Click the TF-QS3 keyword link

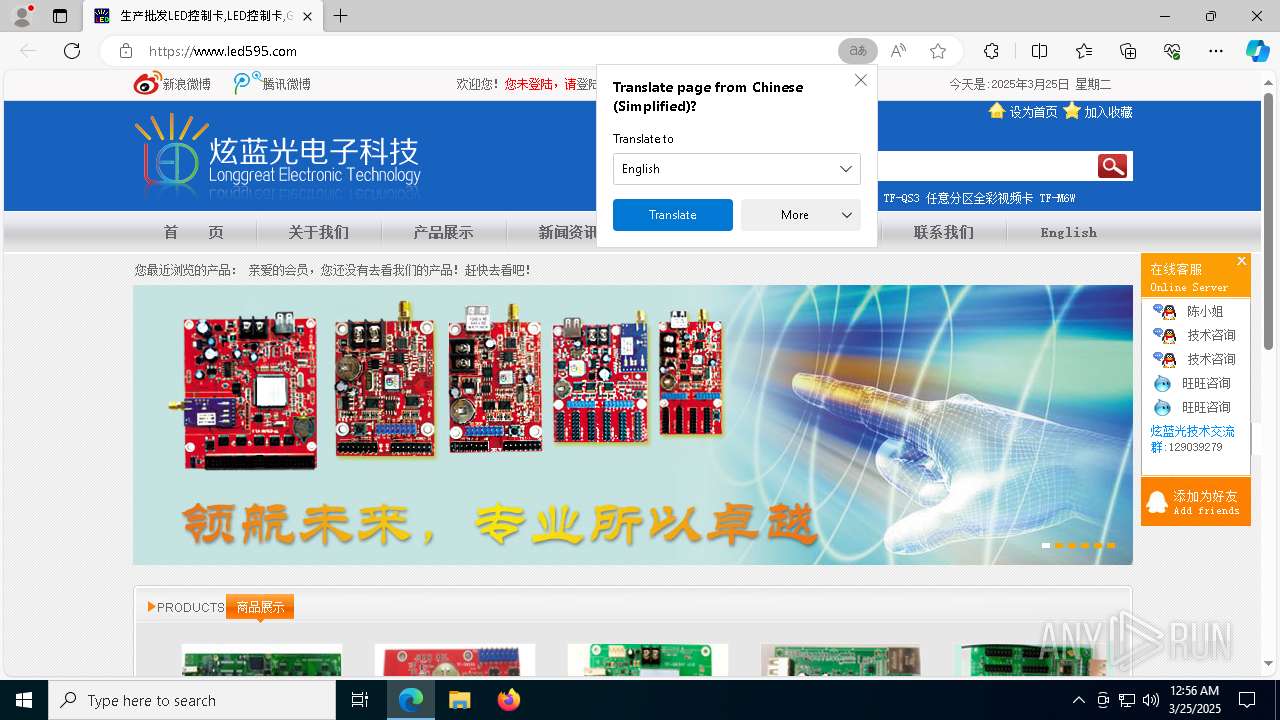tap(901, 198)
